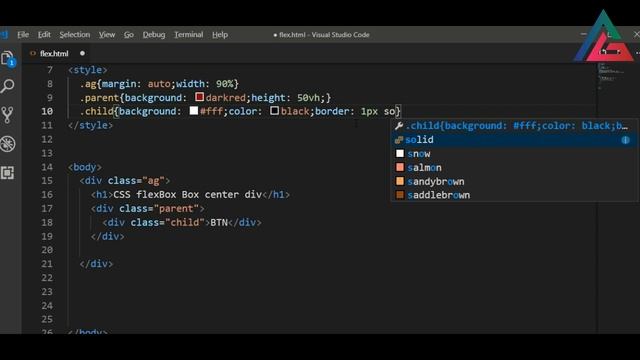Click the value icon next to solid
The image size is (640, 360).
pos(399,140)
